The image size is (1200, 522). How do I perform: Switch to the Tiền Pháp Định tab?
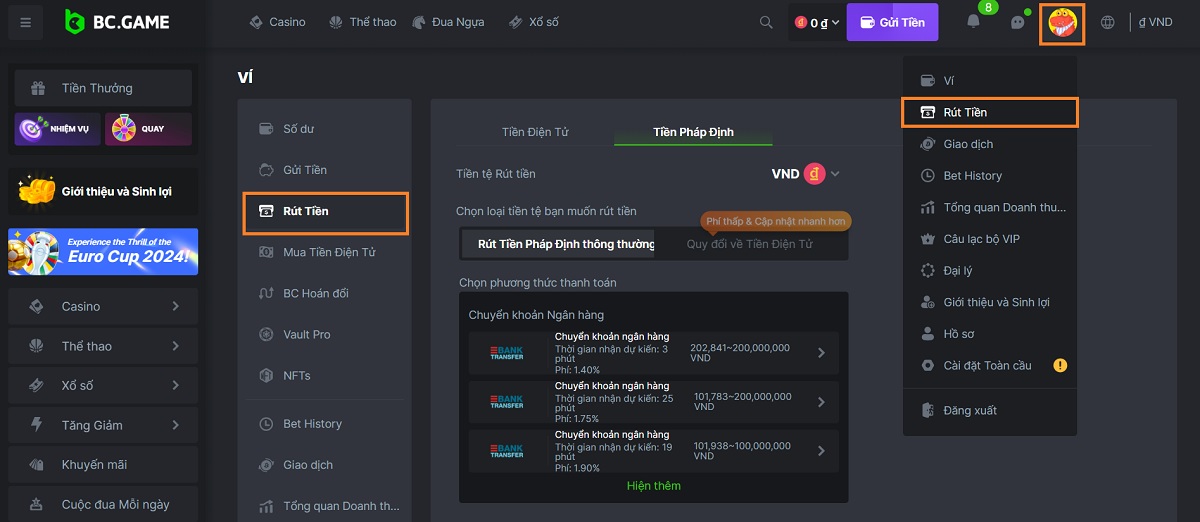pyautogui.click(x=692, y=132)
